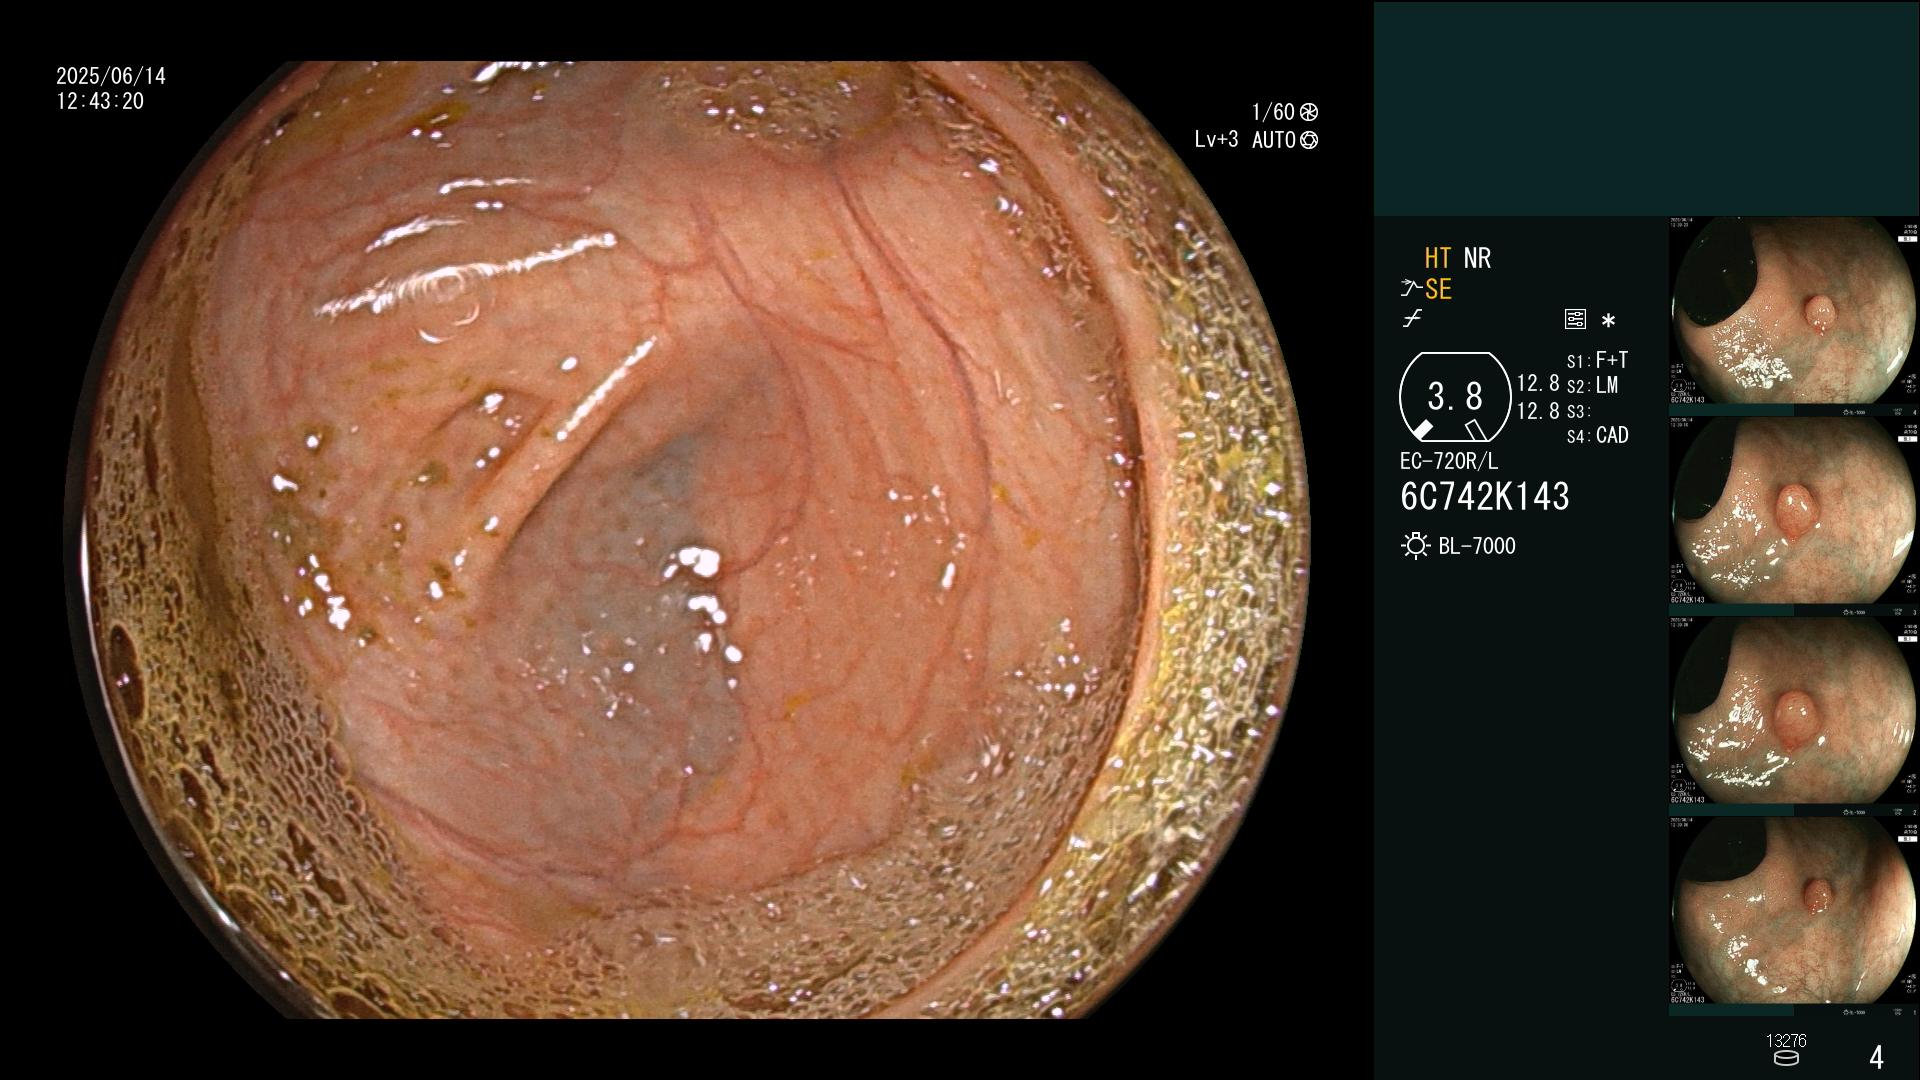The width and height of the screenshot is (1920, 1080).
Task: Click the NR noise reduction indicator
Action: click(x=1477, y=258)
